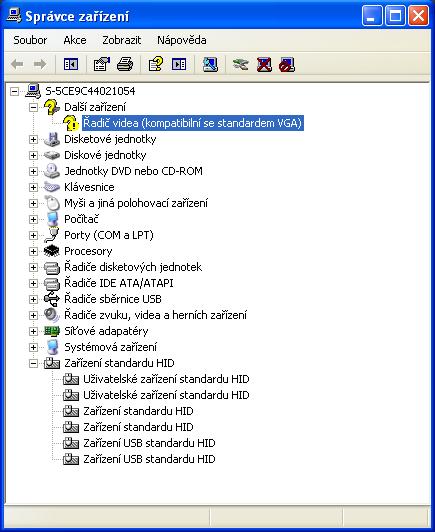Open the Help toolbar icon with question mark
Image resolution: width=435 pixels, height=532 pixels.
click(x=156, y=64)
